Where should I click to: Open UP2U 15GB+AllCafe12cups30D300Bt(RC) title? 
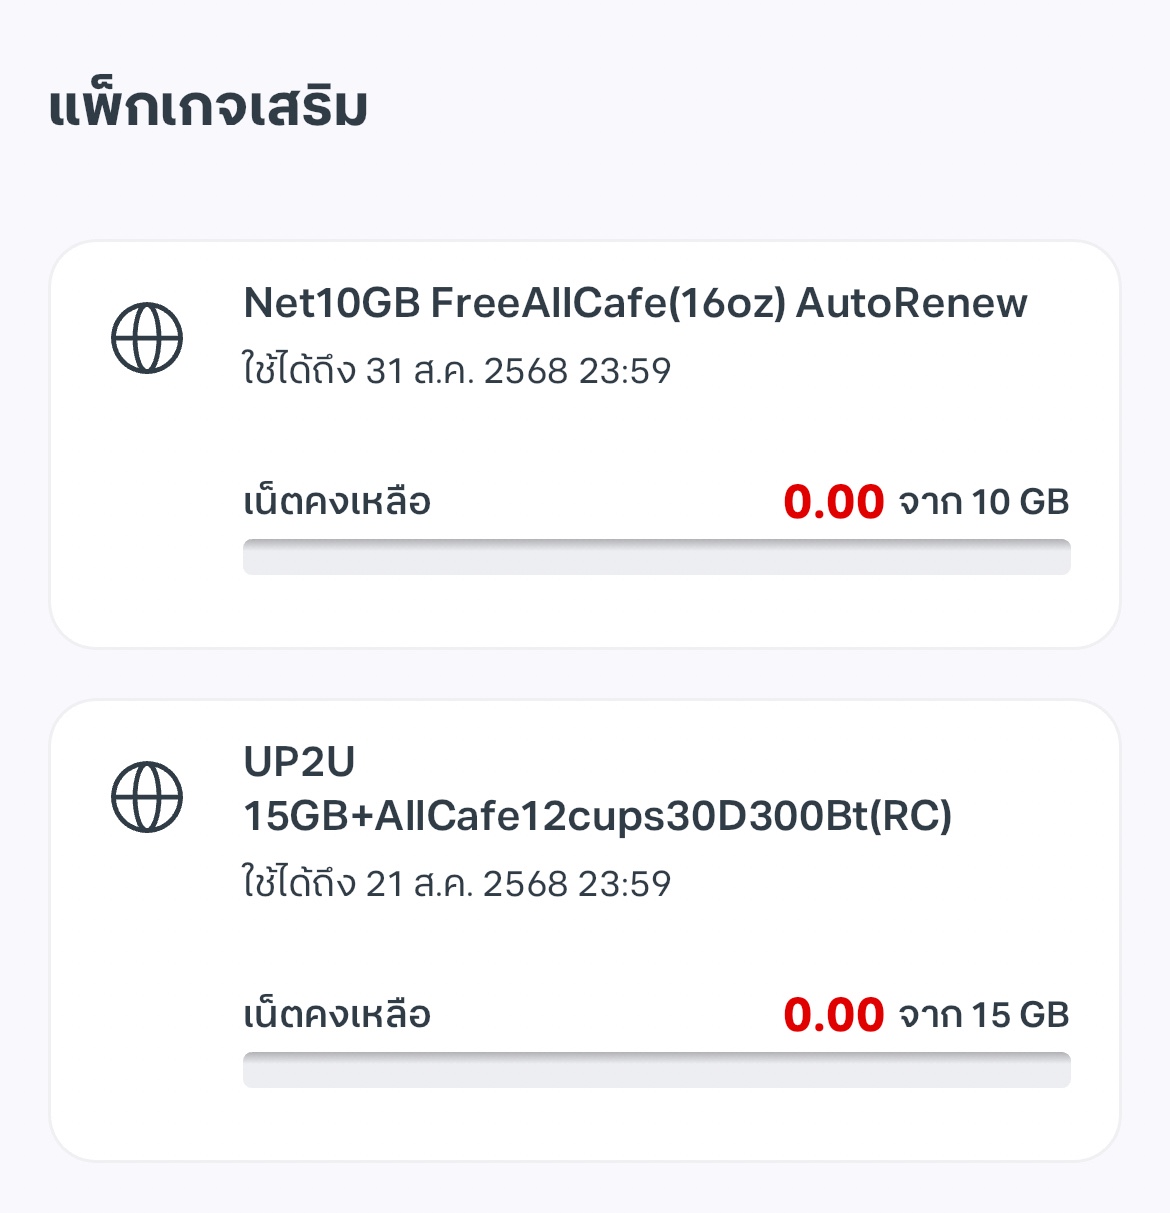597,789
